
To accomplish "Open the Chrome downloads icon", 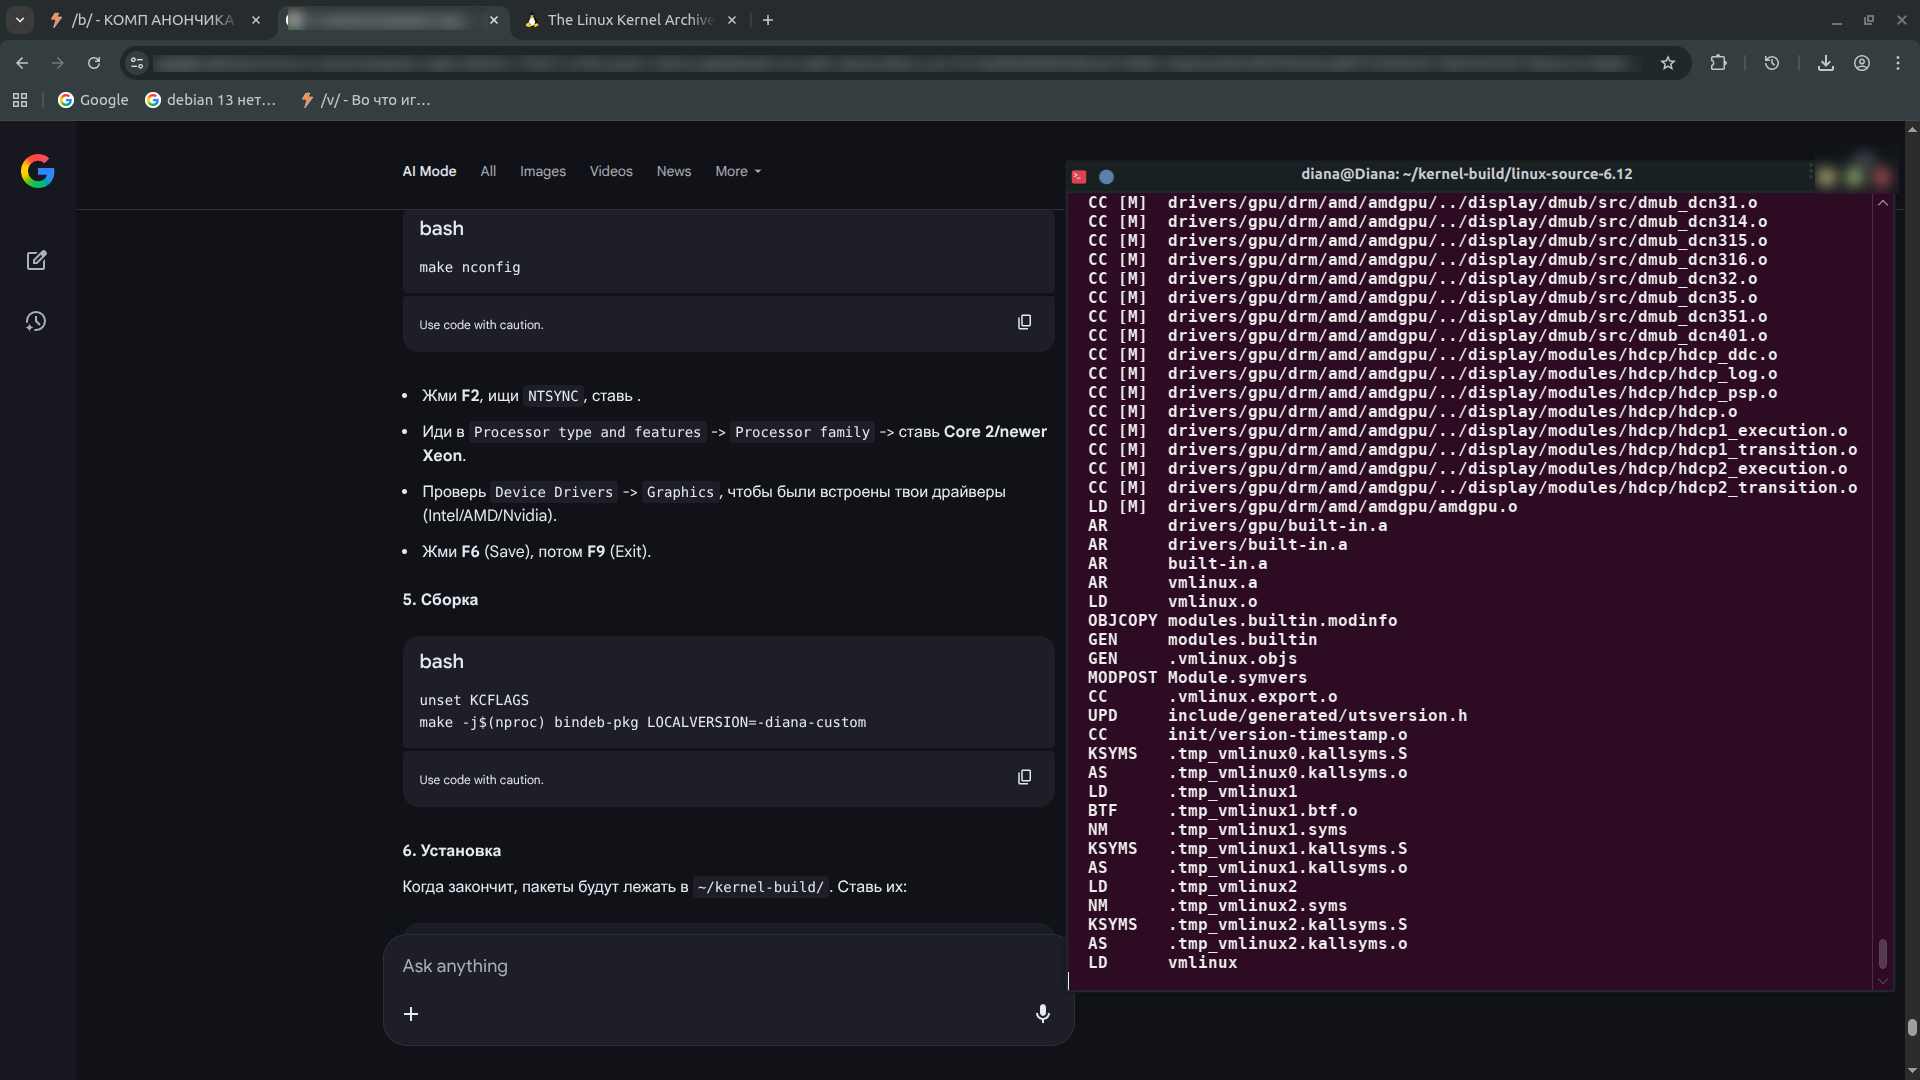I will [1825, 63].
